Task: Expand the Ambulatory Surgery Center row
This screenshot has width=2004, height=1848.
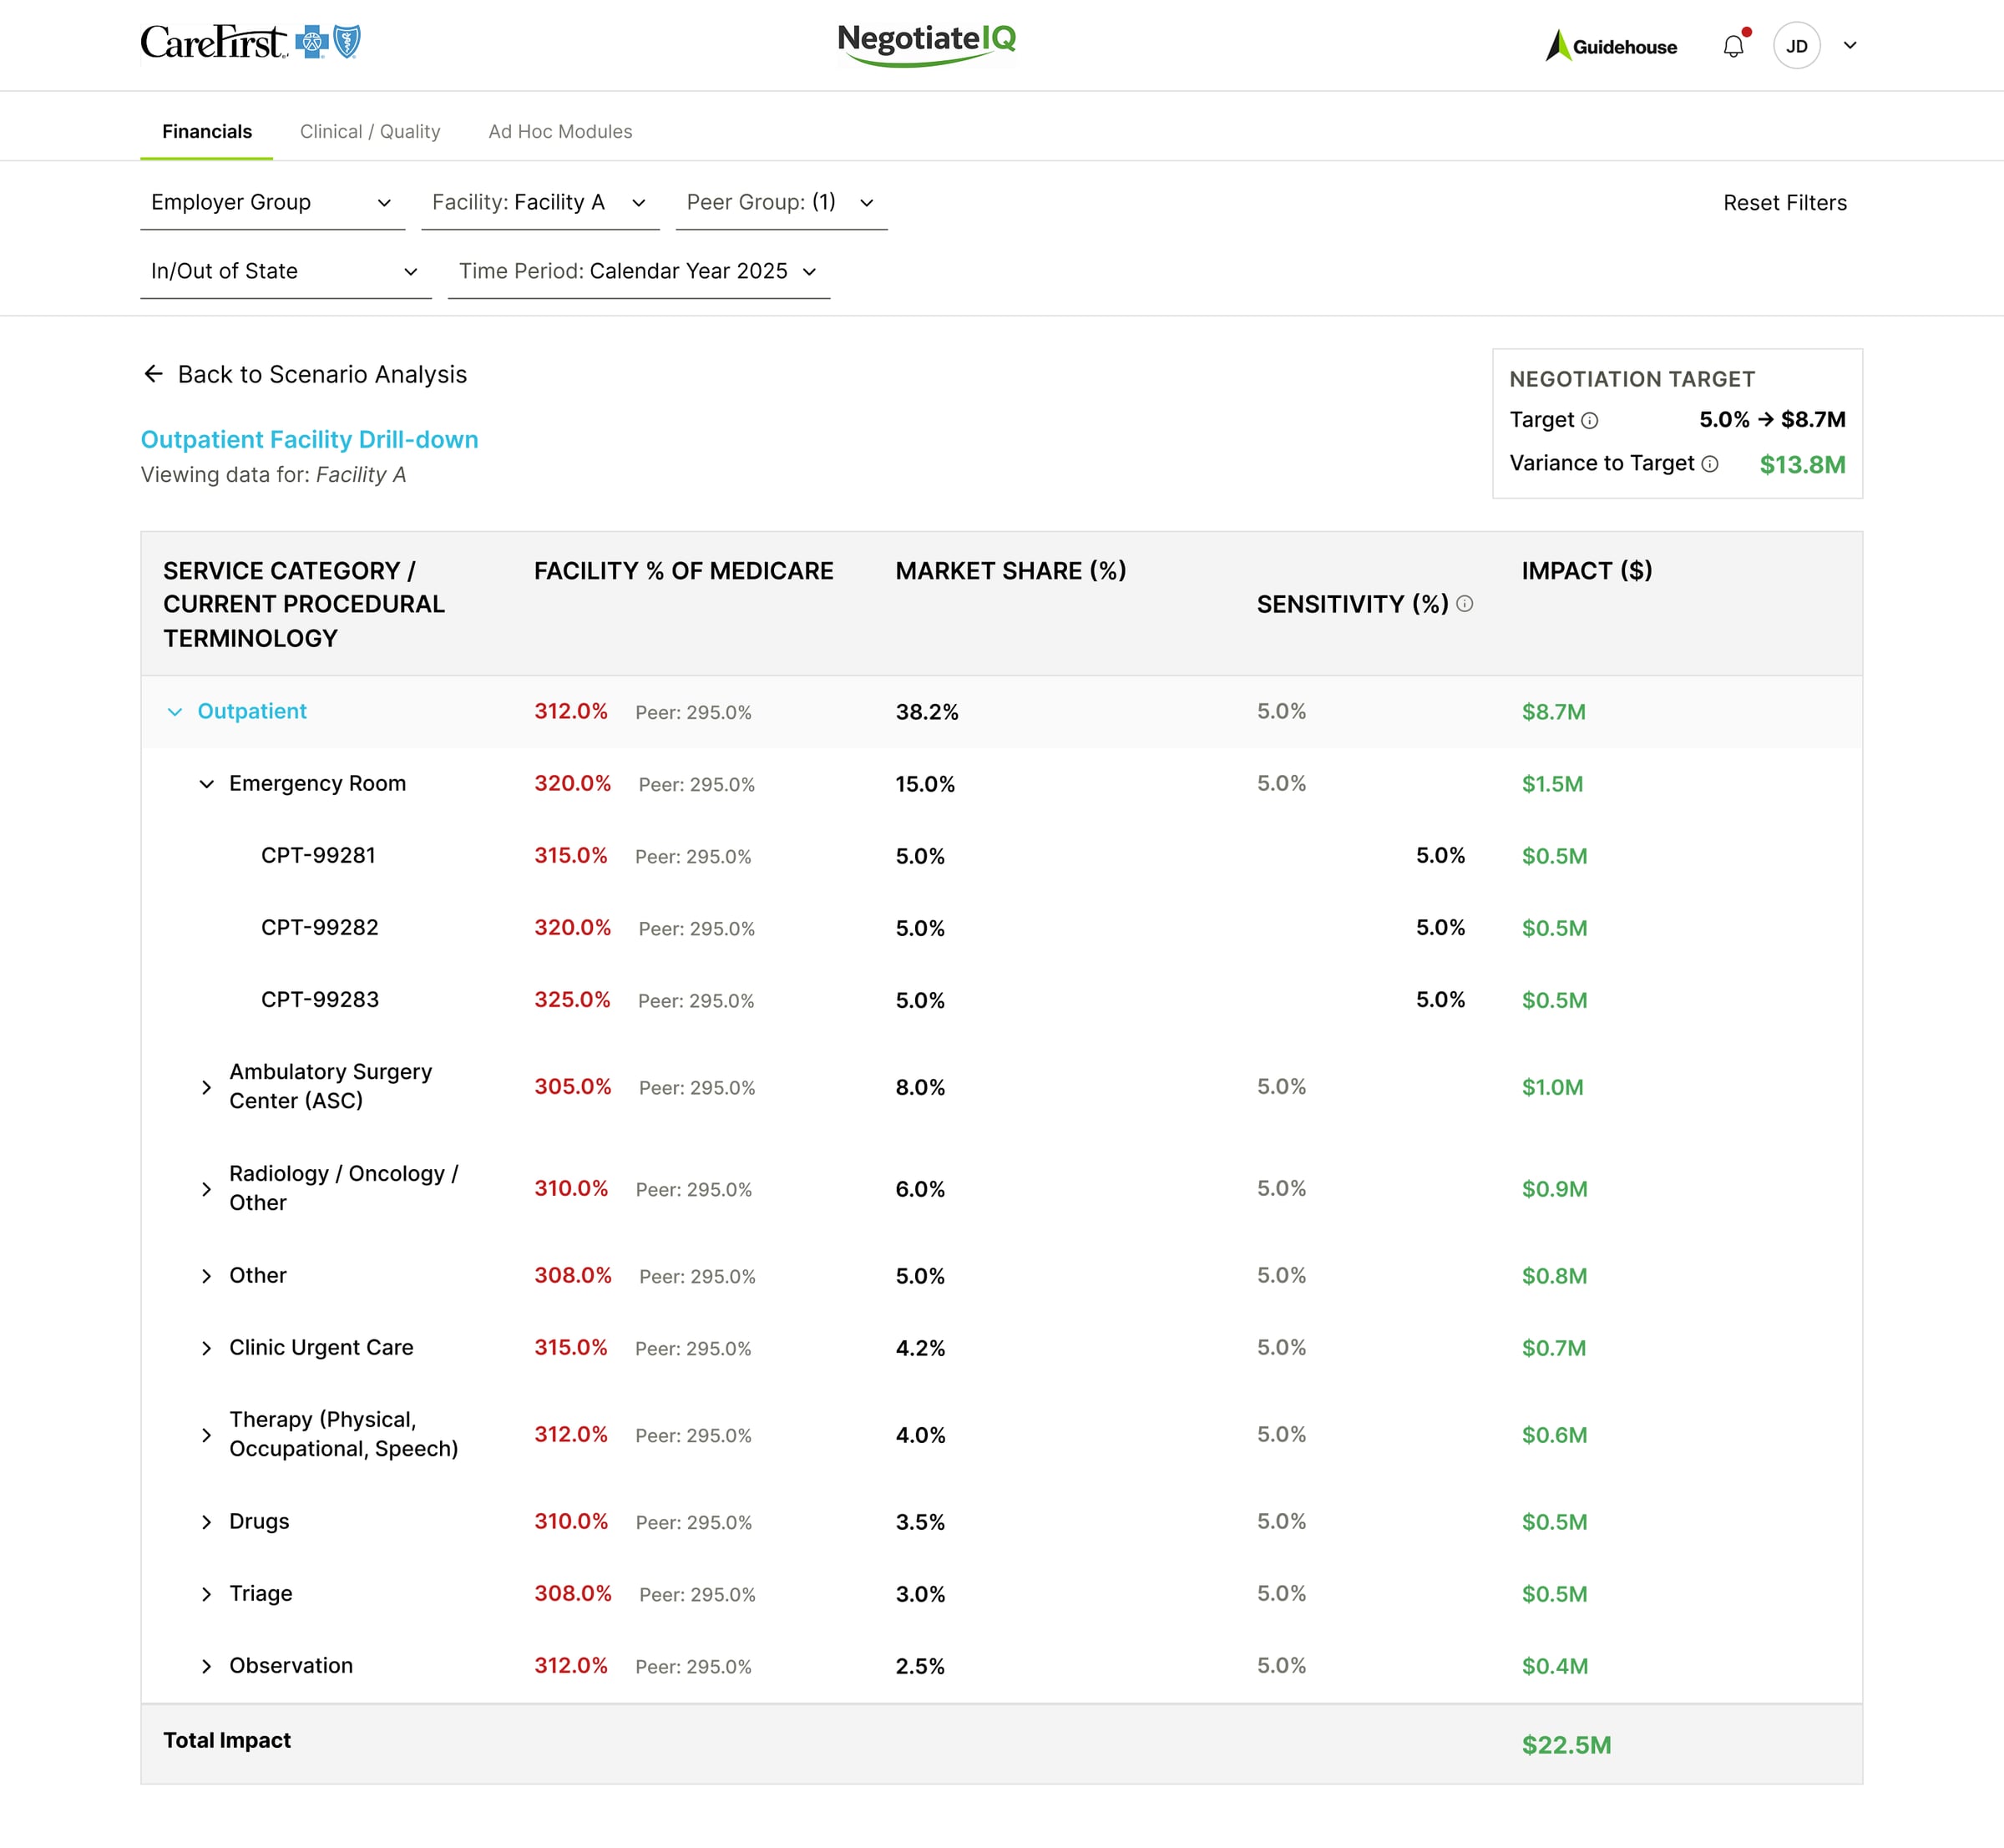Action: [206, 1087]
